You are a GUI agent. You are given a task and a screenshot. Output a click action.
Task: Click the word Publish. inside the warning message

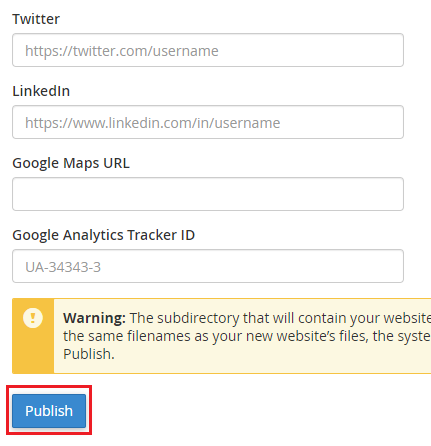(x=89, y=354)
